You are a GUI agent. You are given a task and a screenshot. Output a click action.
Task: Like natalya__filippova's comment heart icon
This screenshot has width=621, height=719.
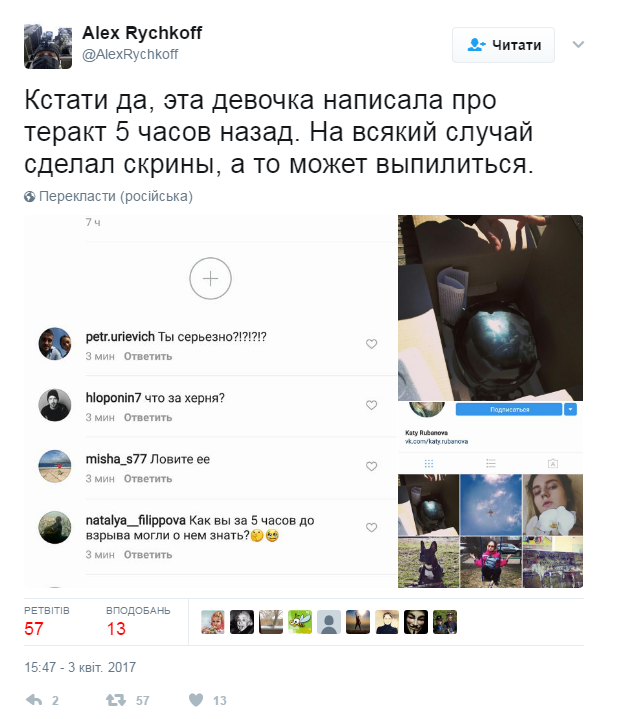tap(371, 527)
